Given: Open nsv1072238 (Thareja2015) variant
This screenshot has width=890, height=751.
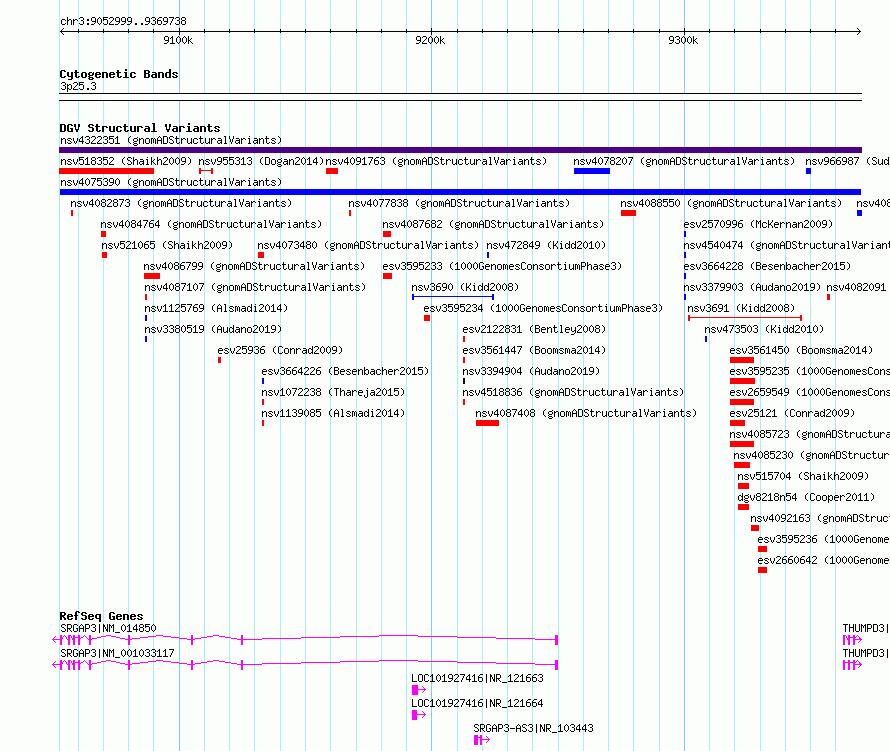Looking at the screenshot, I should coord(333,392).
